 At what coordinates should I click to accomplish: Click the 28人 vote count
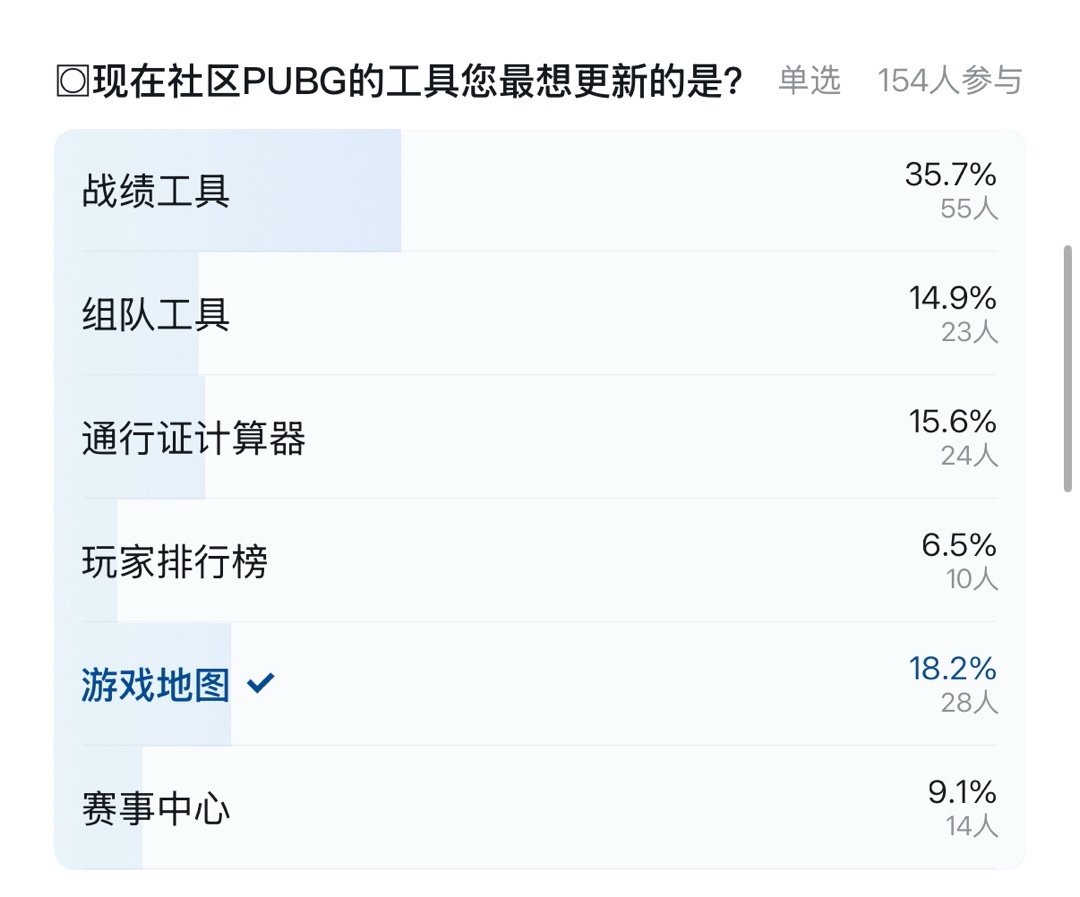969,702
